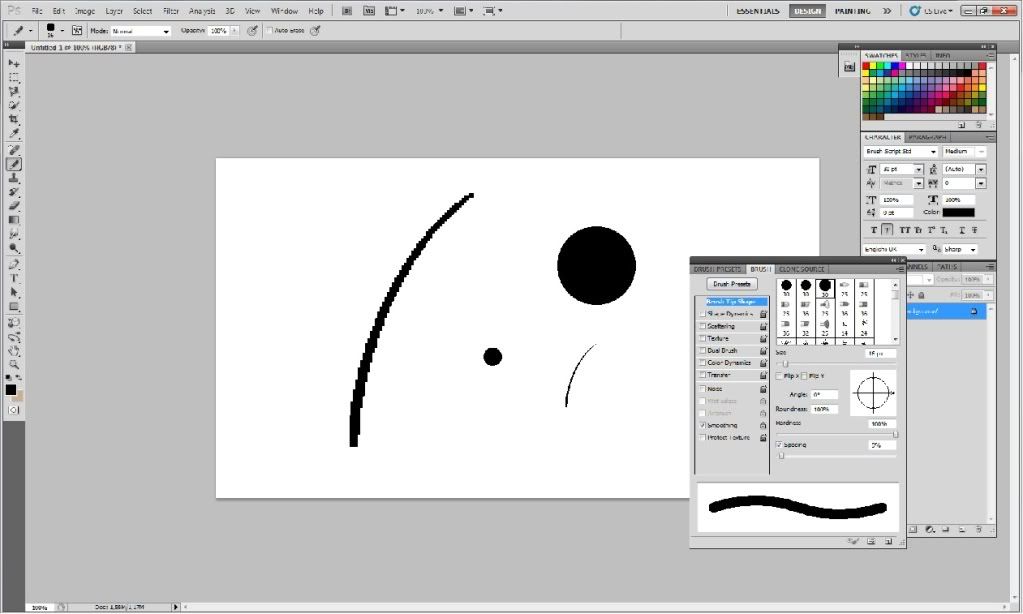Select the Dodge tool

[14, 248]
